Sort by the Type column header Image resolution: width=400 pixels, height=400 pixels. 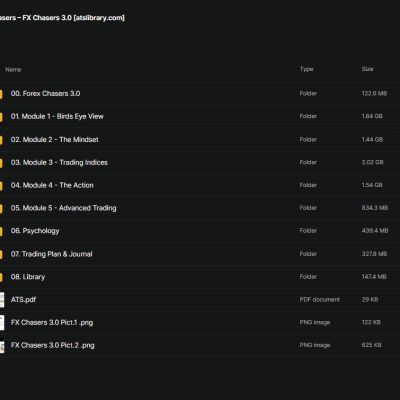306,69
